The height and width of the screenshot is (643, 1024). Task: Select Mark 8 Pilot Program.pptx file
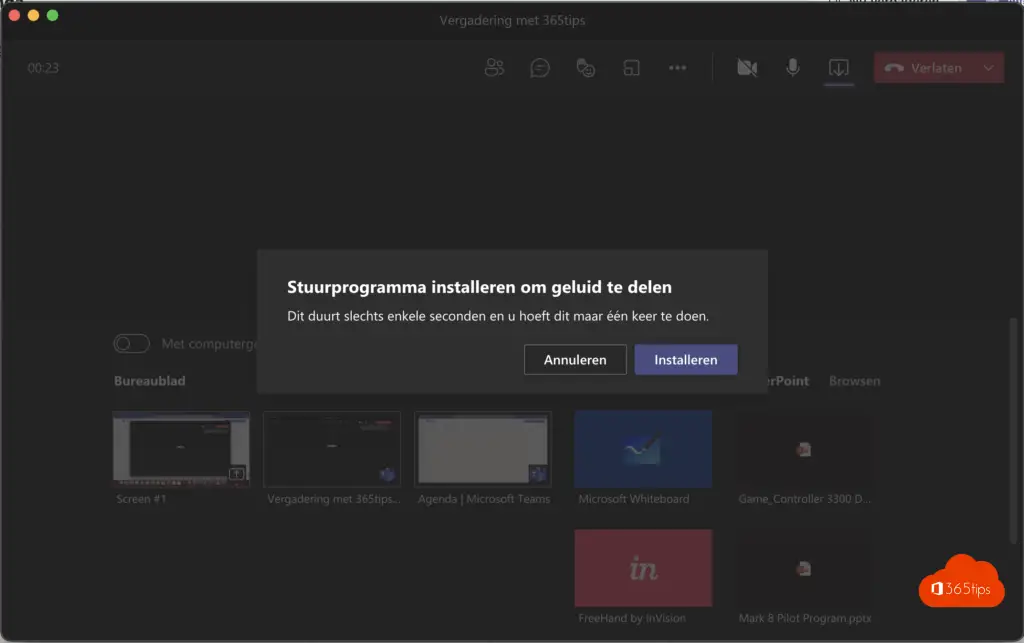tap(804, 568)
